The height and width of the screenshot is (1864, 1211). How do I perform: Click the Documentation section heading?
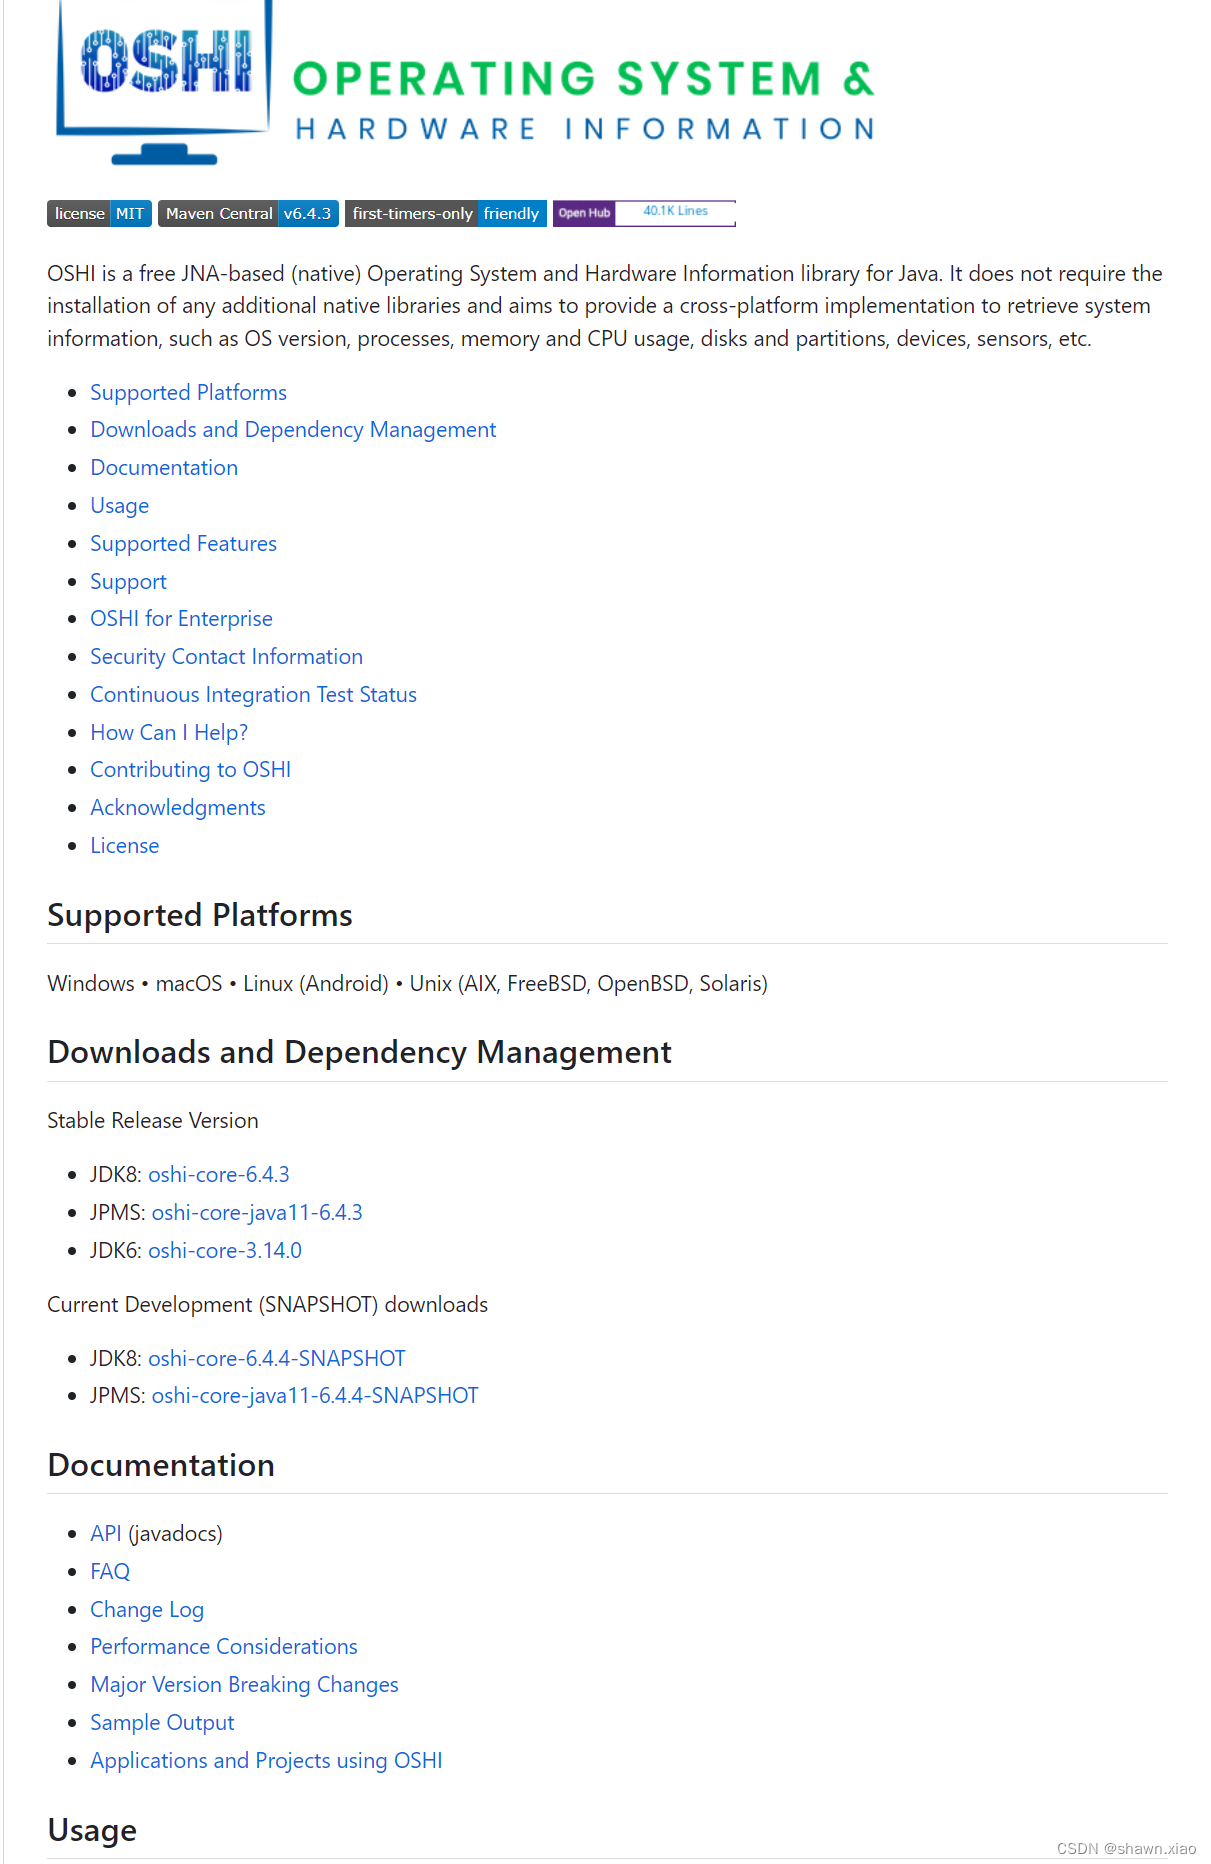click(161, 1466)
